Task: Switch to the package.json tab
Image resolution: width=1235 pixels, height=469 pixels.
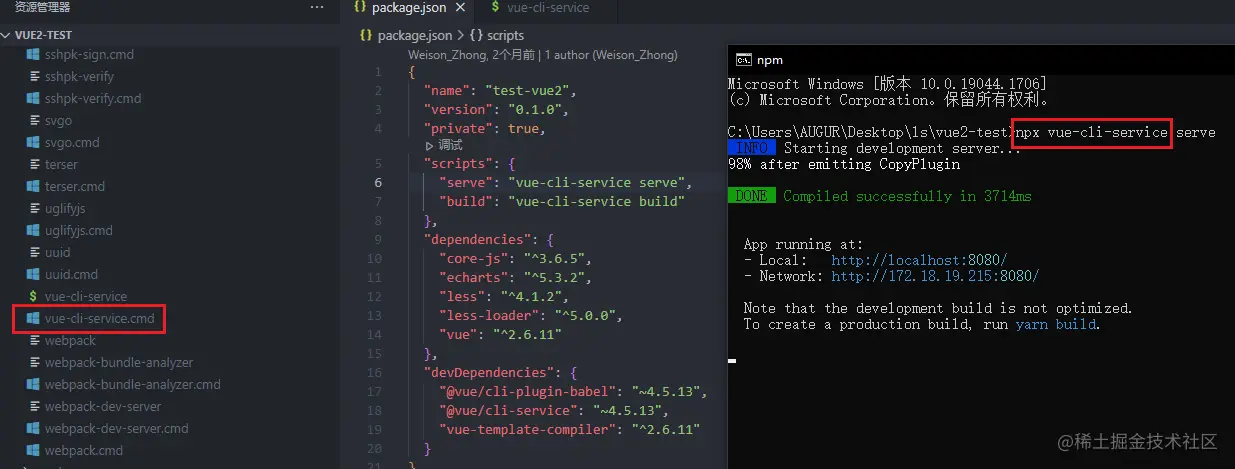Action: 408,8
